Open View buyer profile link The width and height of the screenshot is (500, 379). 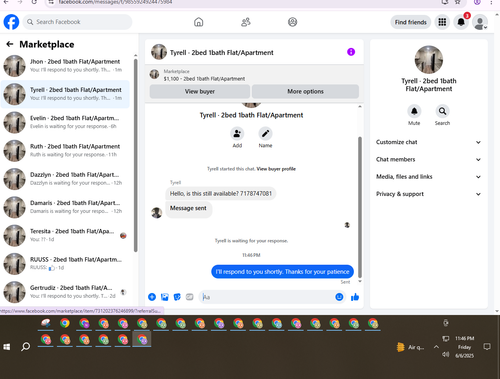tap(276, 169)
